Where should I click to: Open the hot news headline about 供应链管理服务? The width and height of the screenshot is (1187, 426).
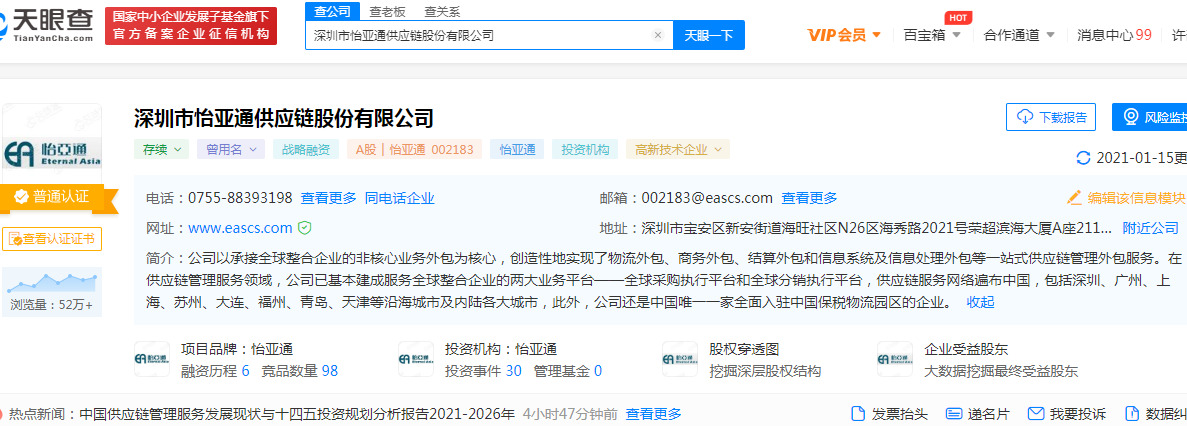pyautogui.click(x=298, y=414)
